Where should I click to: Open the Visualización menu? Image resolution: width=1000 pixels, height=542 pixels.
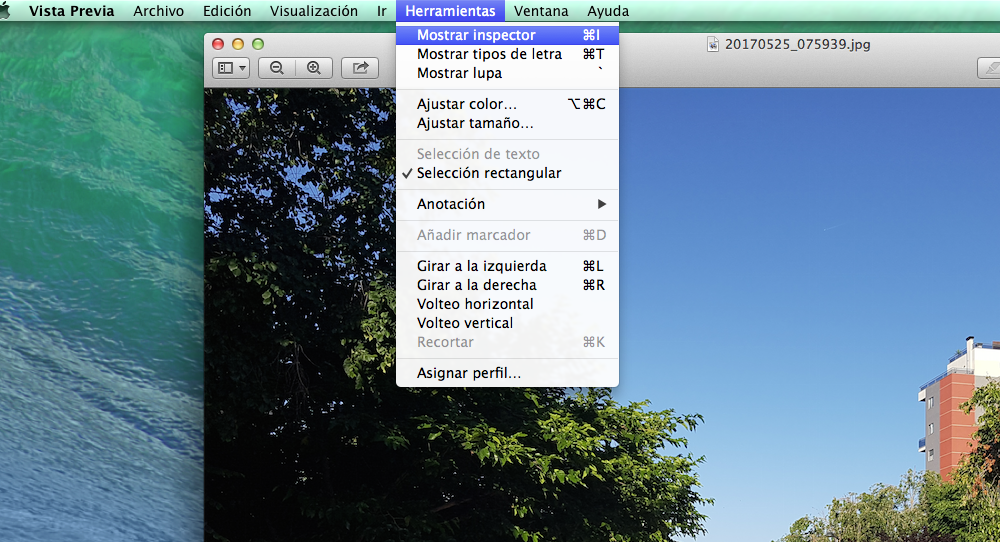pyautogui.click(x=314, y=11)
